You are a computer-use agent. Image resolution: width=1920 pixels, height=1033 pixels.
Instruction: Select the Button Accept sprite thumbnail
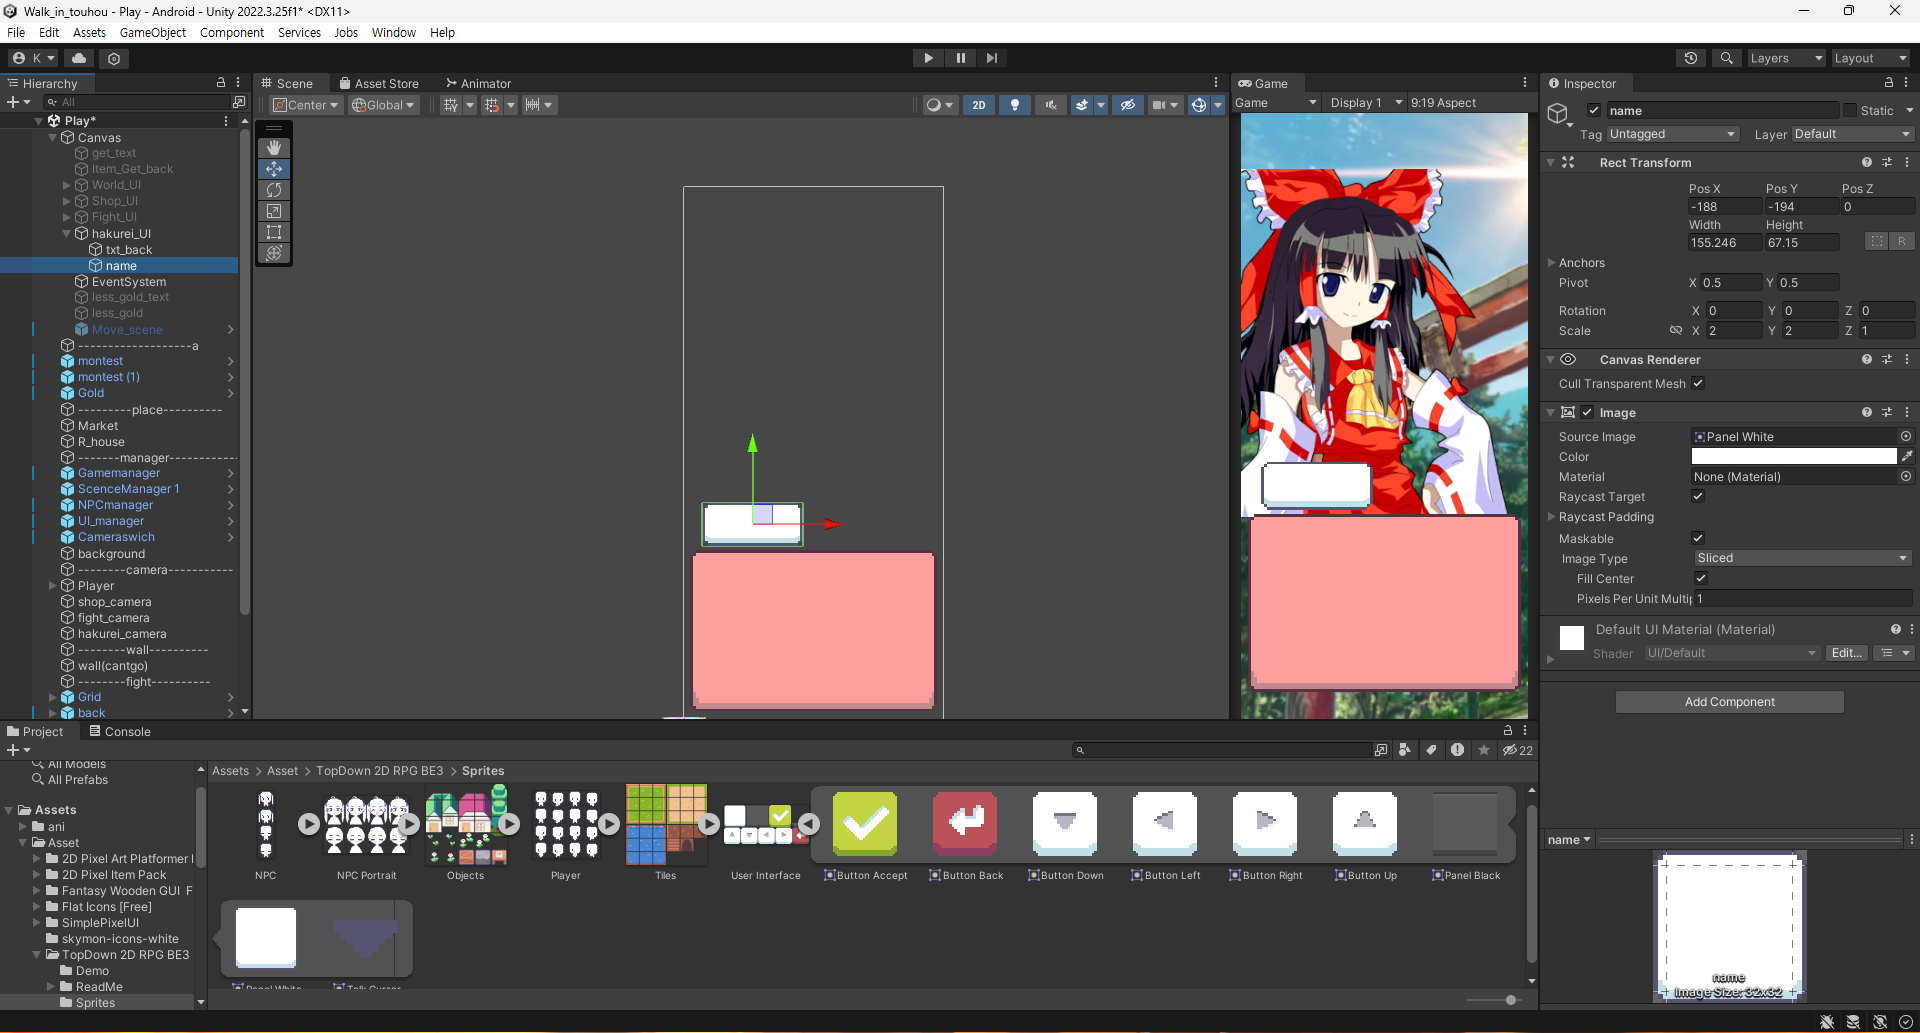click(x=866, y=823)
